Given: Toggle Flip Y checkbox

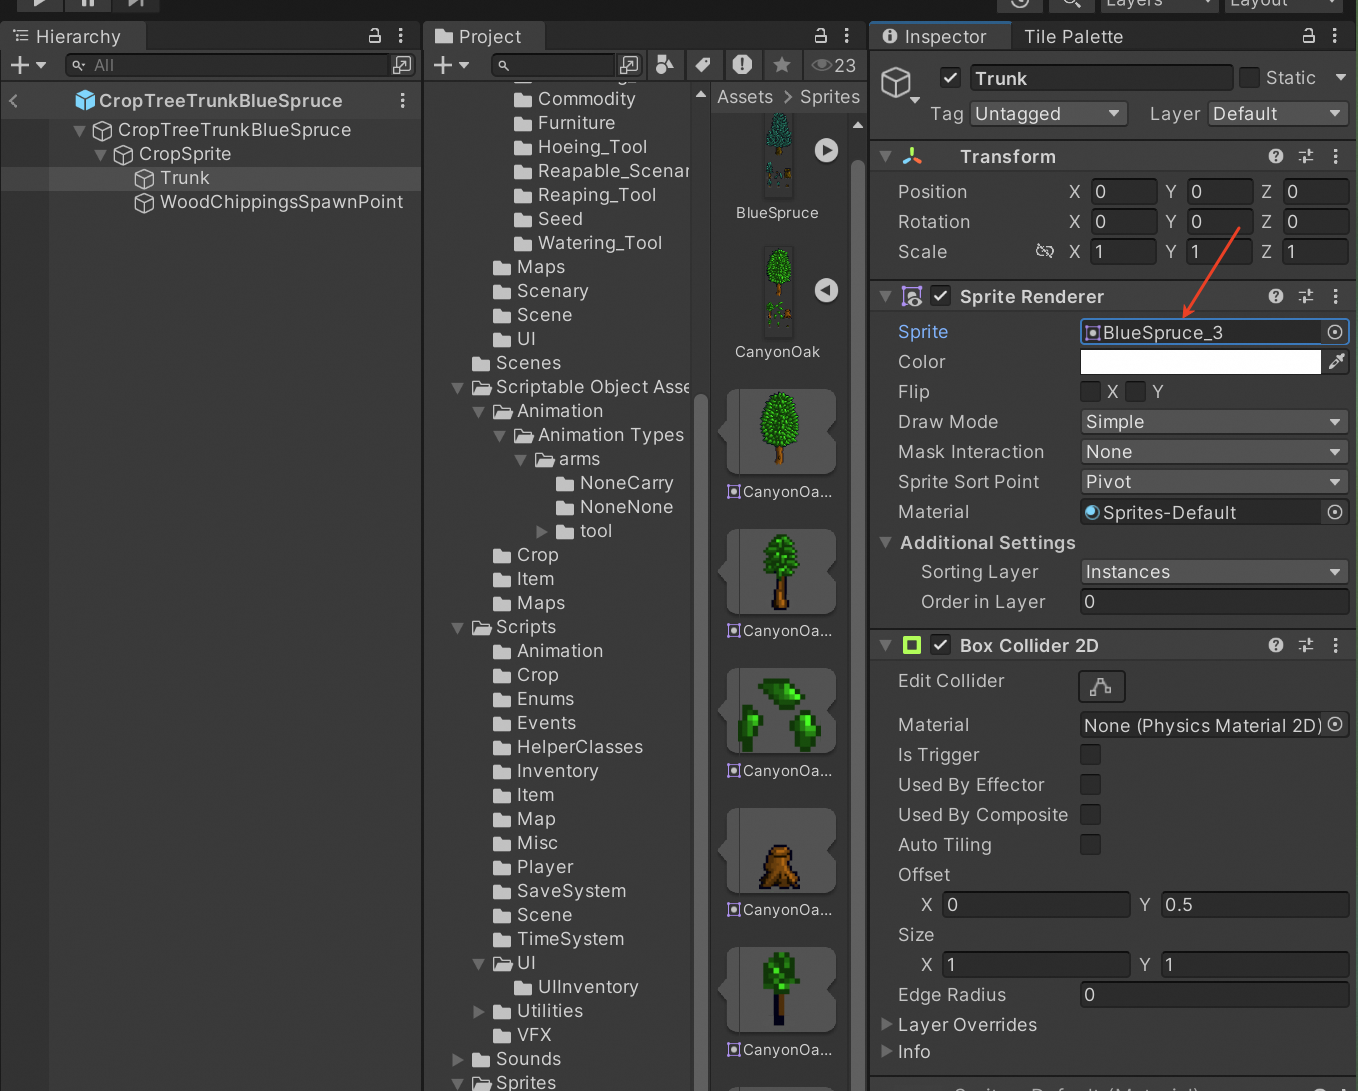Looking at the screenshot, I should pos(1136,391).
